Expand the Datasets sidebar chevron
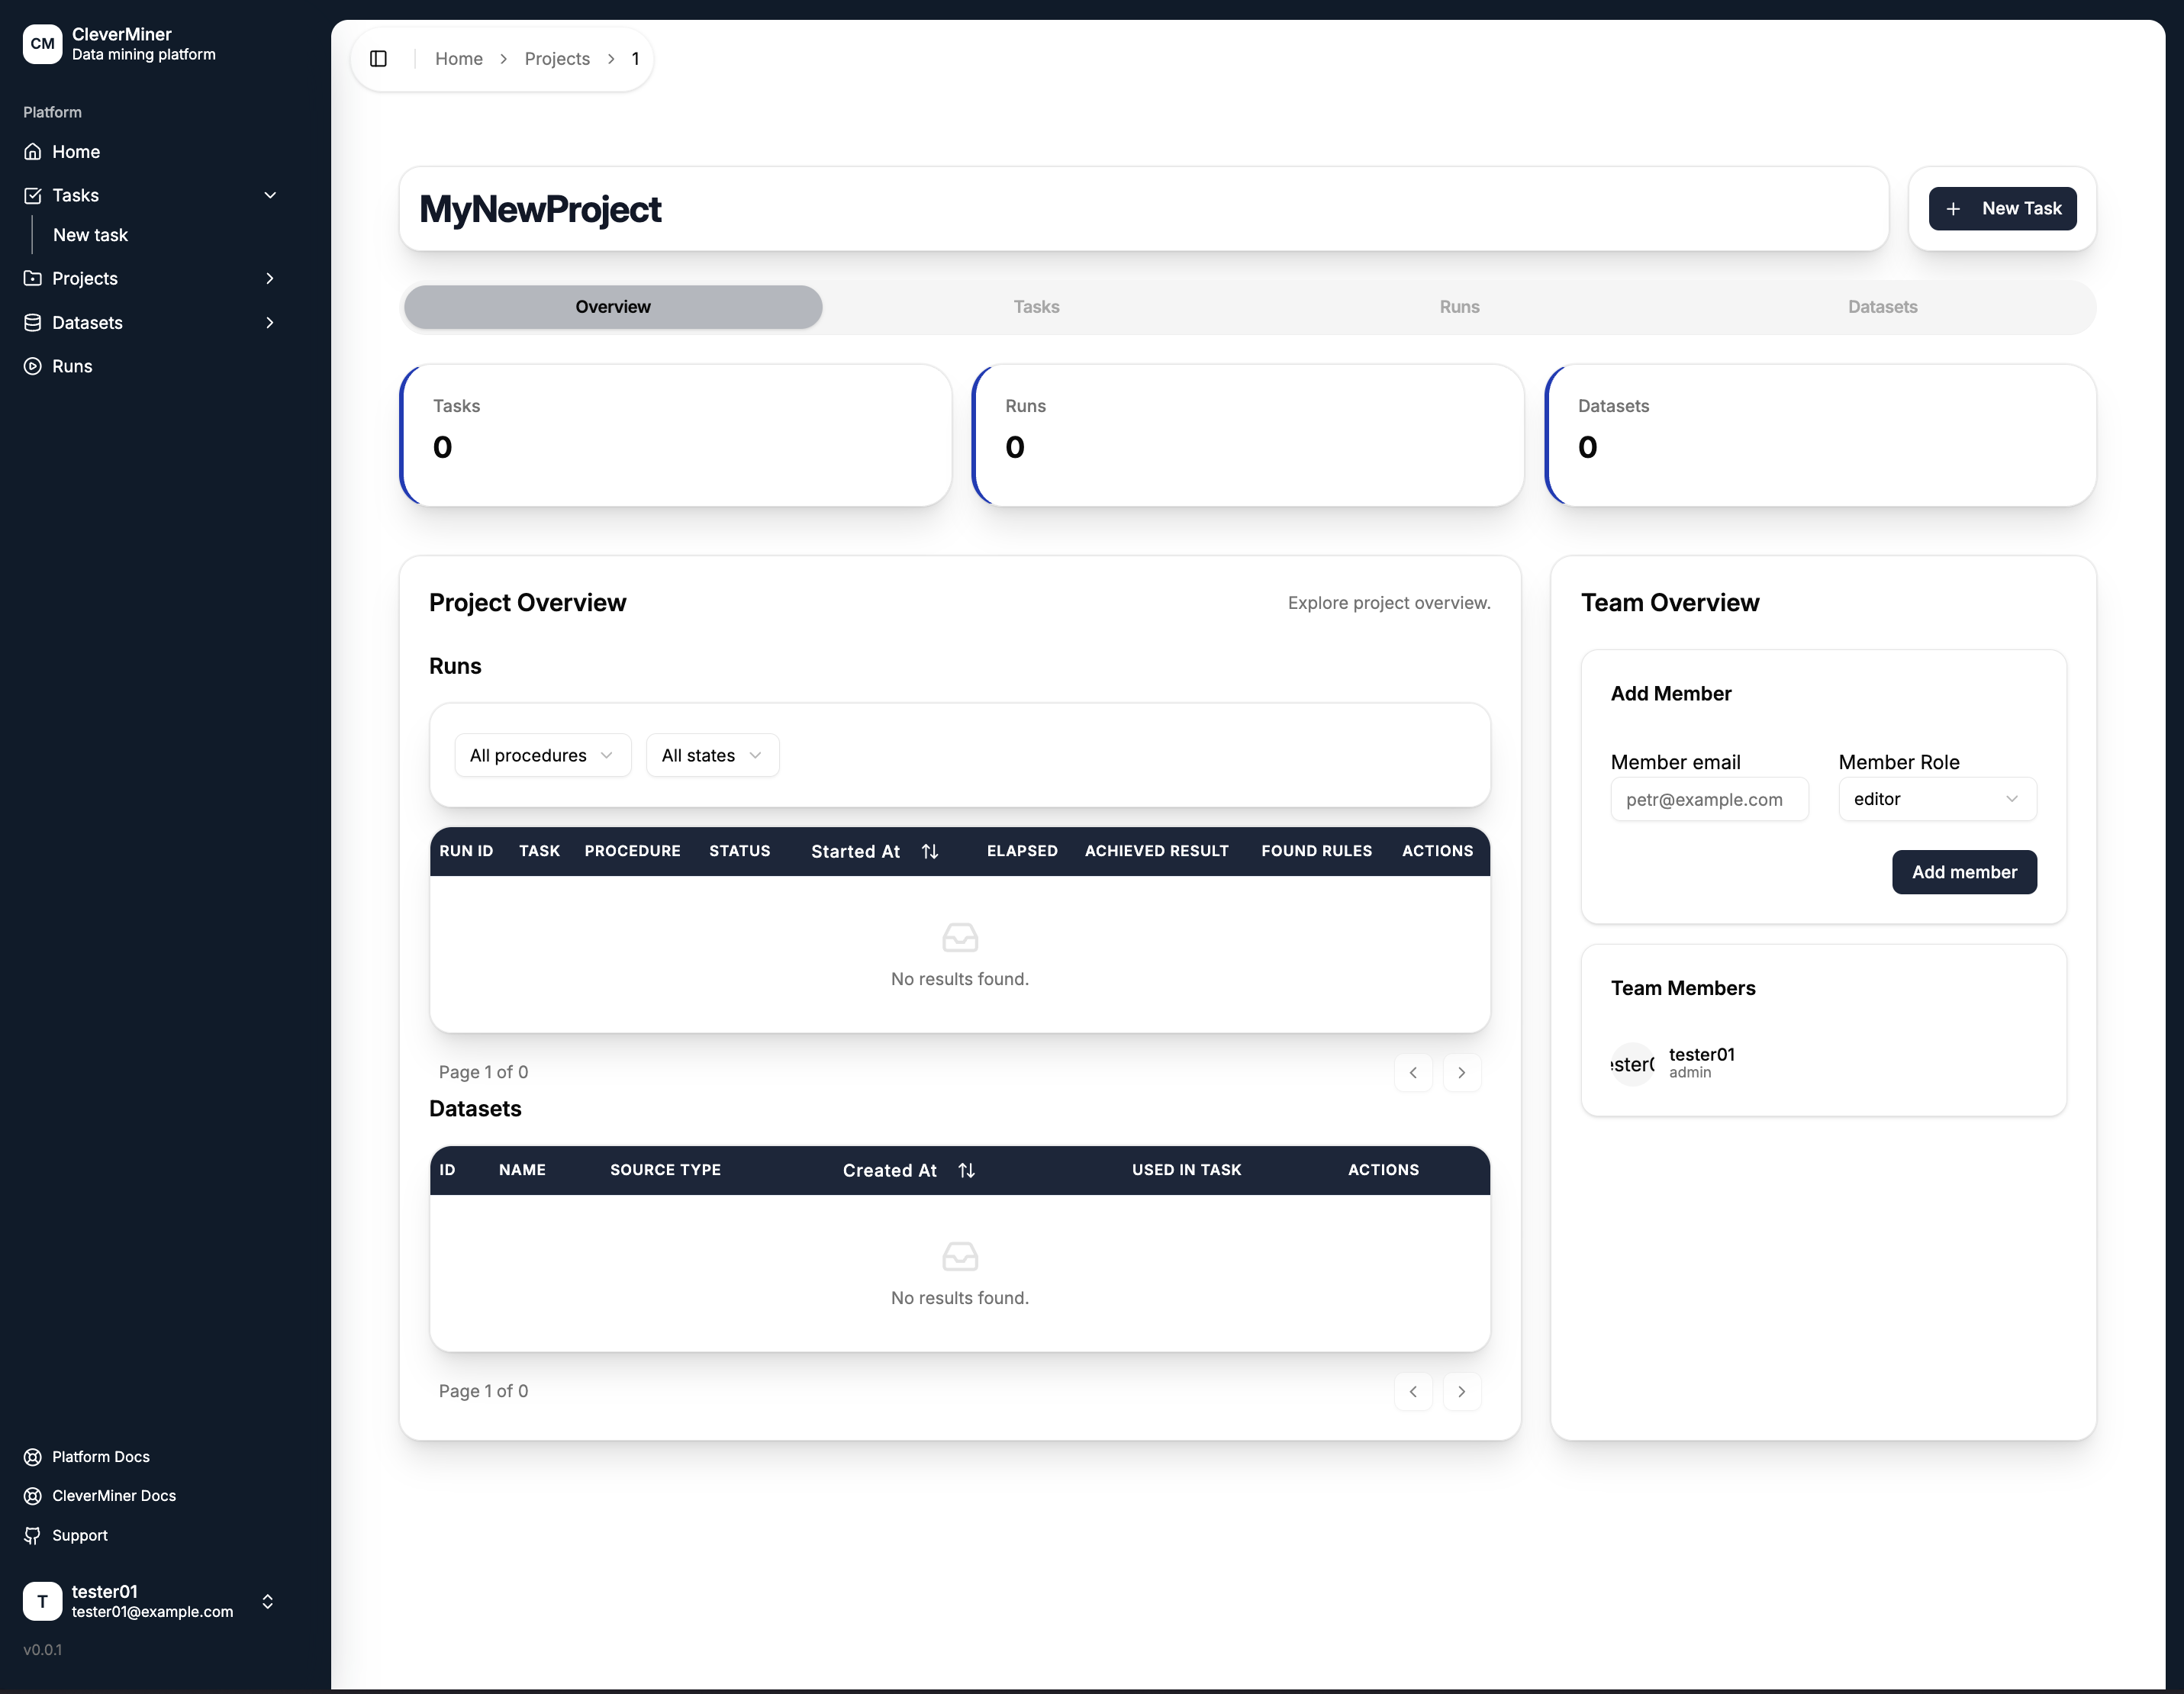This screenshot has height=1694, width=2184. point(270,322)
